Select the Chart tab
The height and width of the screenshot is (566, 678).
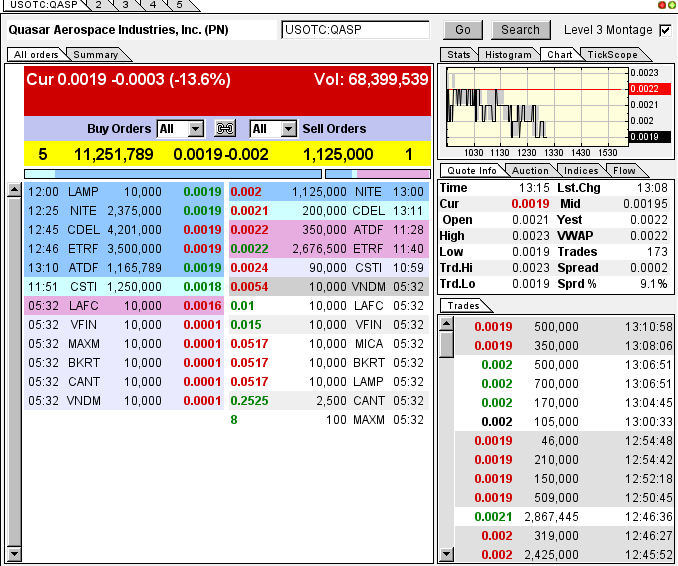560,55
